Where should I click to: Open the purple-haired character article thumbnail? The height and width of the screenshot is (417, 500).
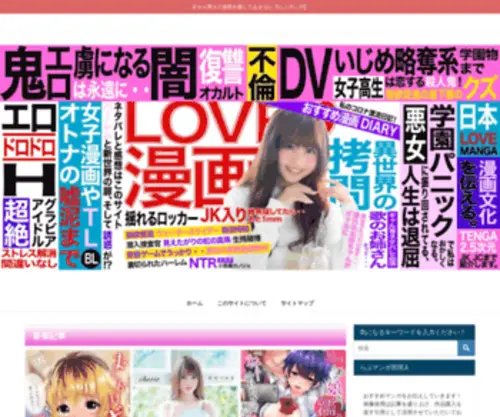293,383
